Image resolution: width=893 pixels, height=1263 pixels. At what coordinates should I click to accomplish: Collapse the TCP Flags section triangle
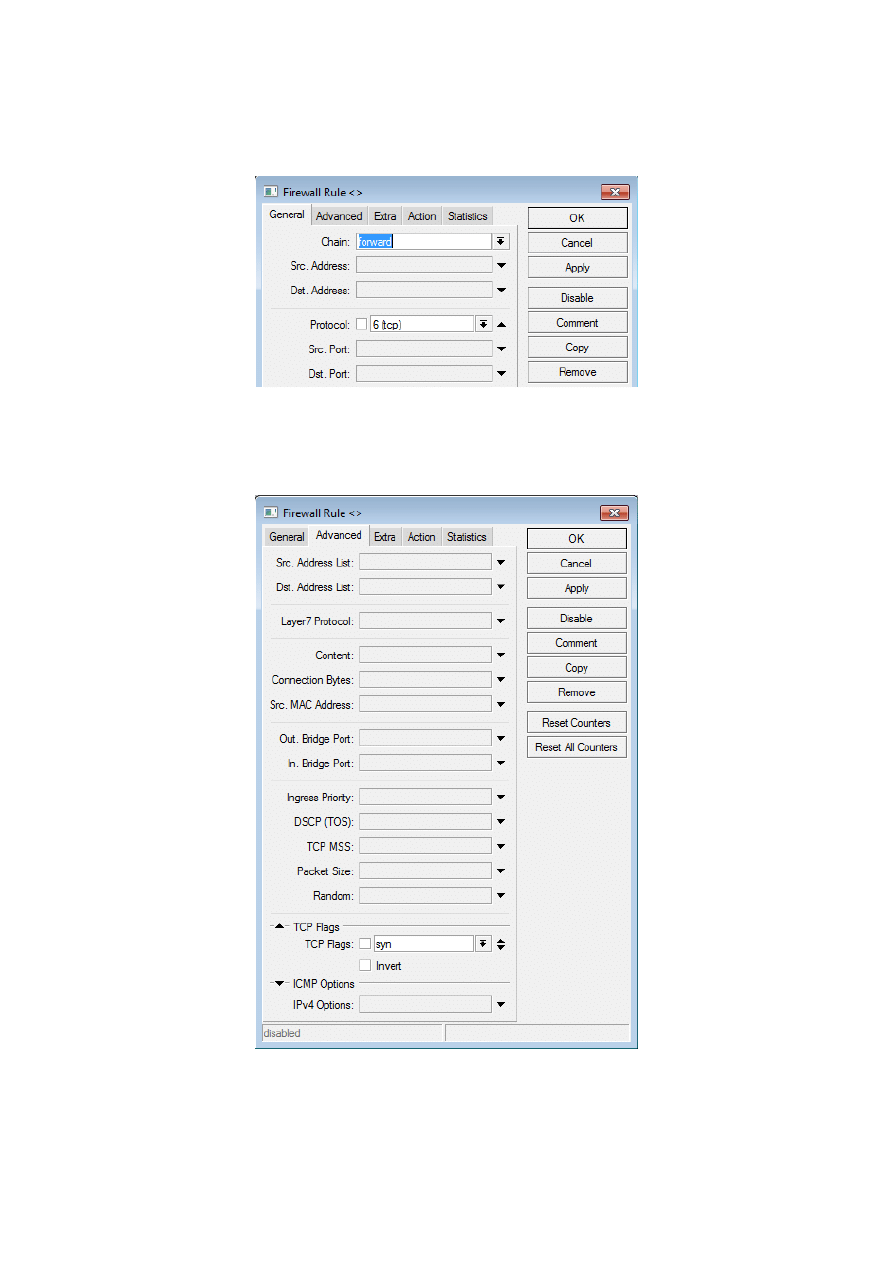[281, 927]
